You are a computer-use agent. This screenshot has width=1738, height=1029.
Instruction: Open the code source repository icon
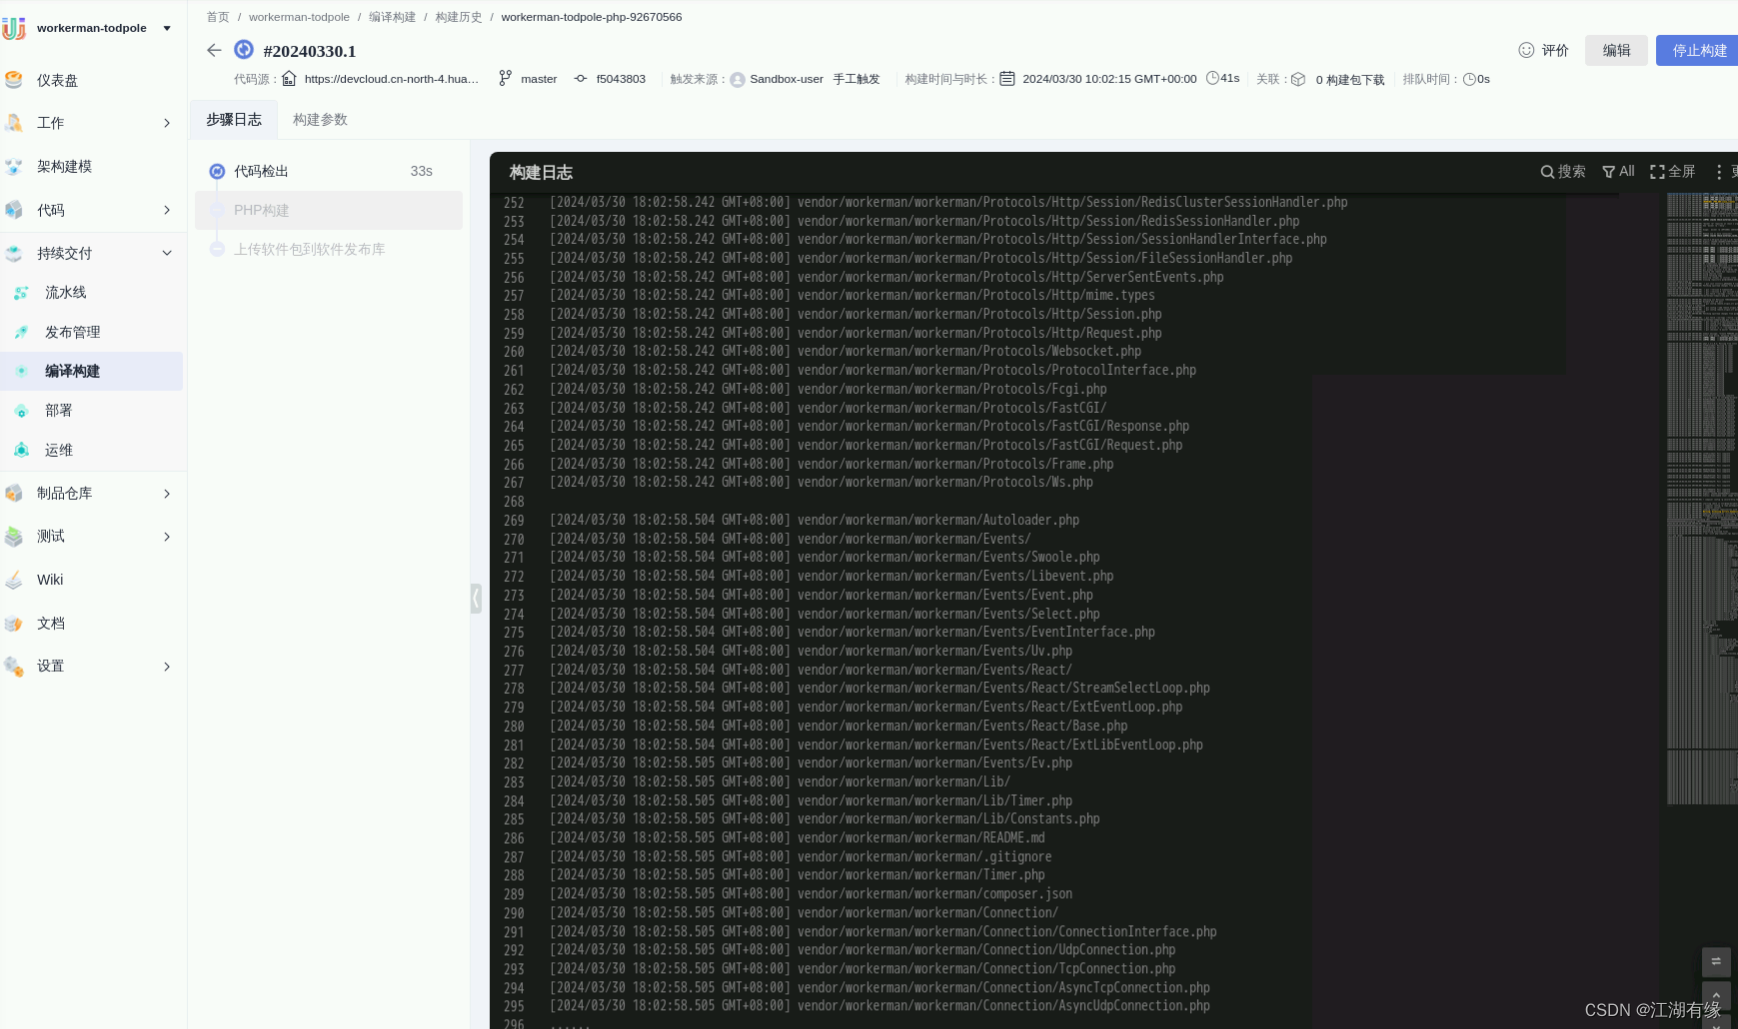pos(289,78)
